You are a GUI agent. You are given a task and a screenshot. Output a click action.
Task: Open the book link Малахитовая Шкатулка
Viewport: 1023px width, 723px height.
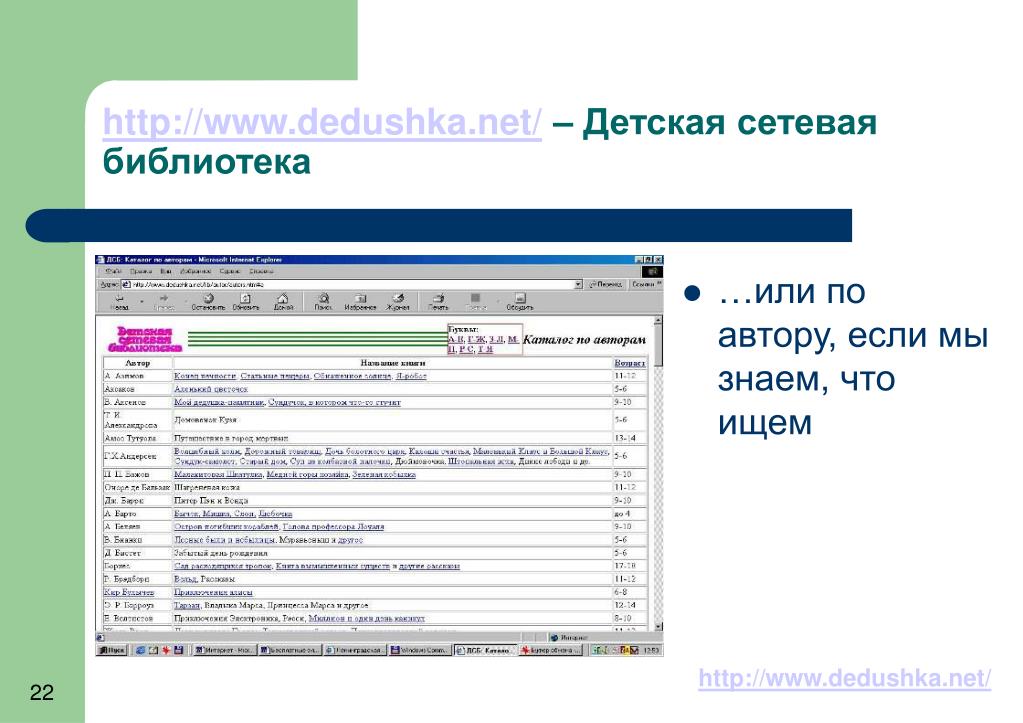point(219,474)
